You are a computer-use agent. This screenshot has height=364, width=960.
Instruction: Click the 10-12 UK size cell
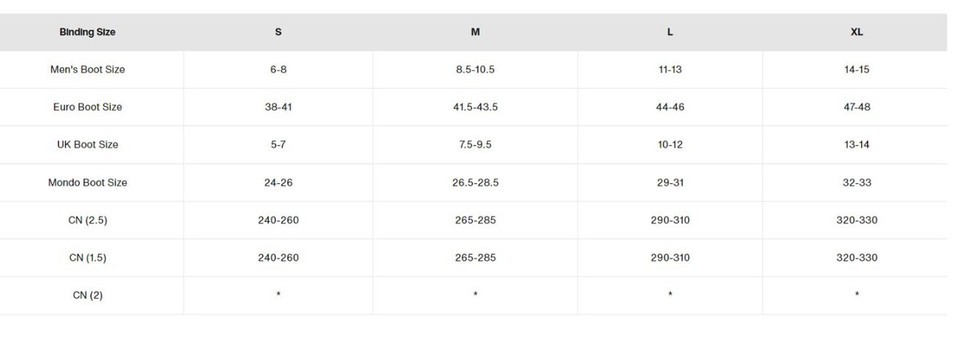[x=670, y=145]
